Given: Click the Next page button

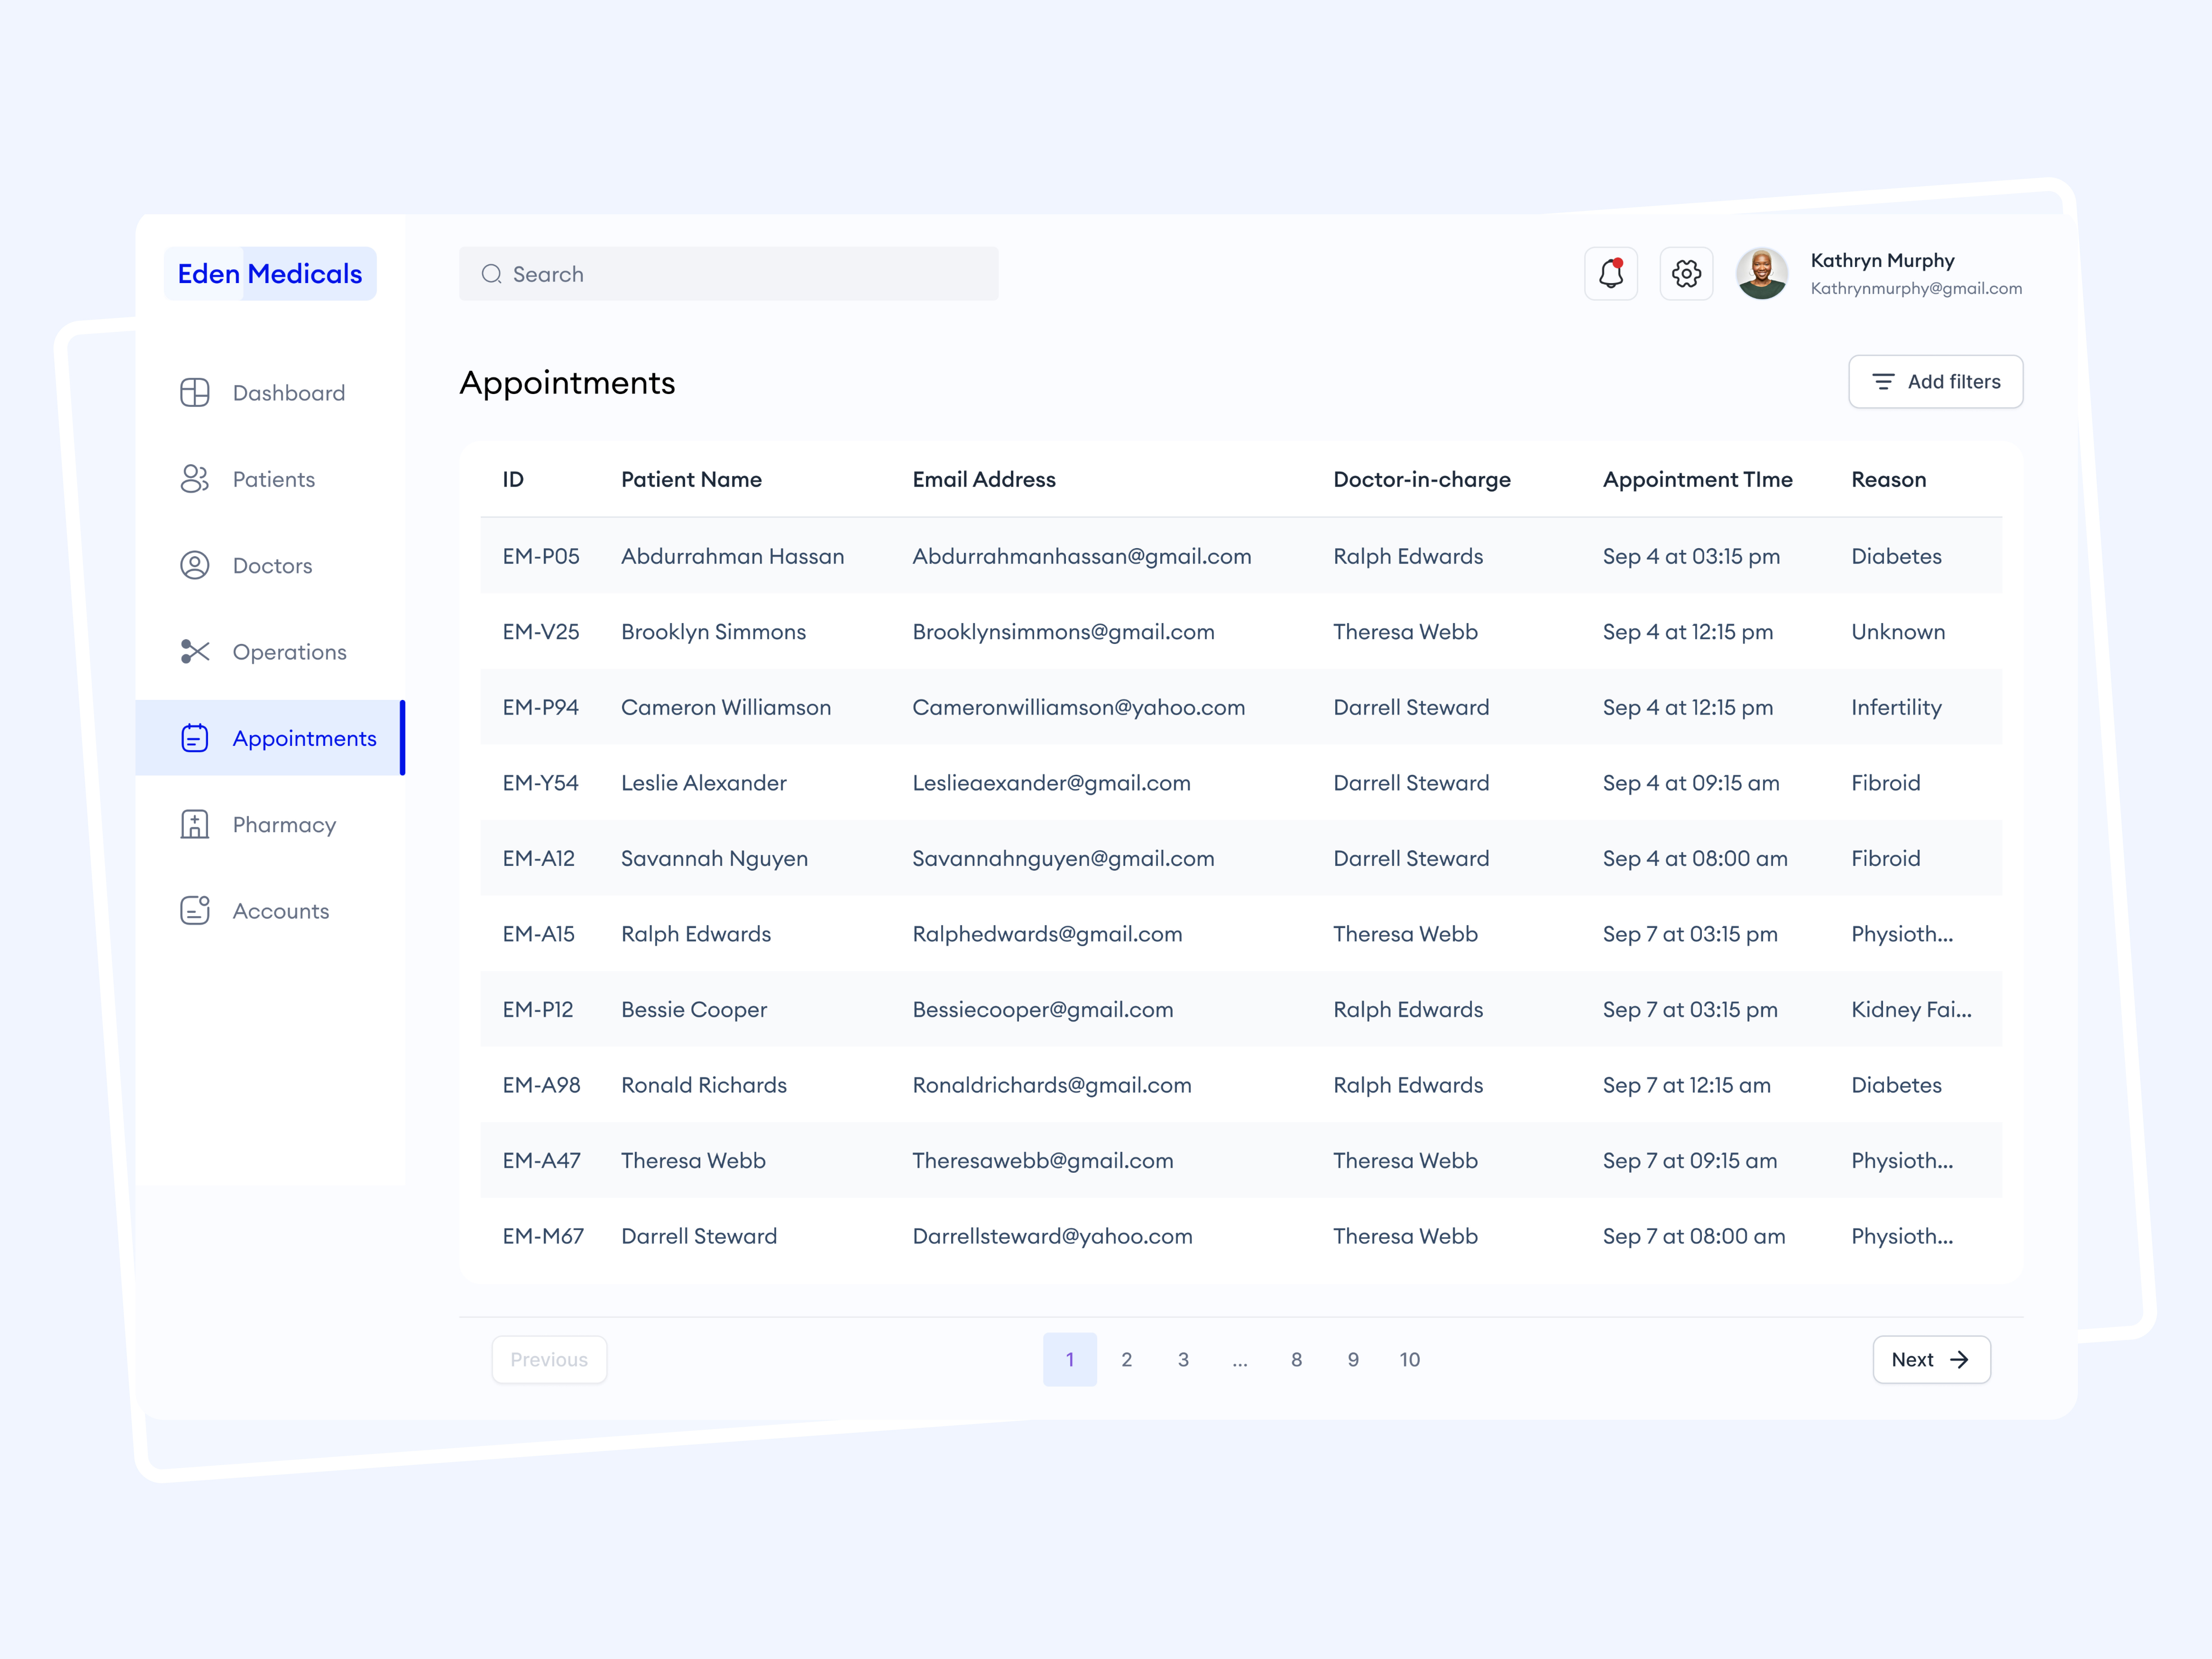Looking at the screenshot, I should click(1930, 1359).
